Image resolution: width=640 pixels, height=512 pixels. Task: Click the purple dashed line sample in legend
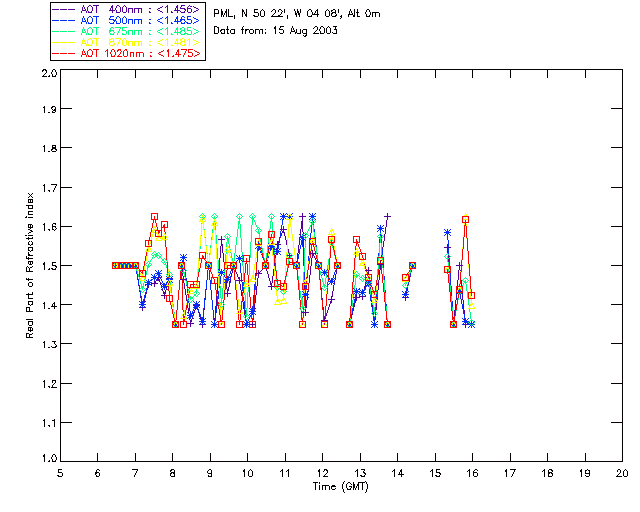[64, 9]
